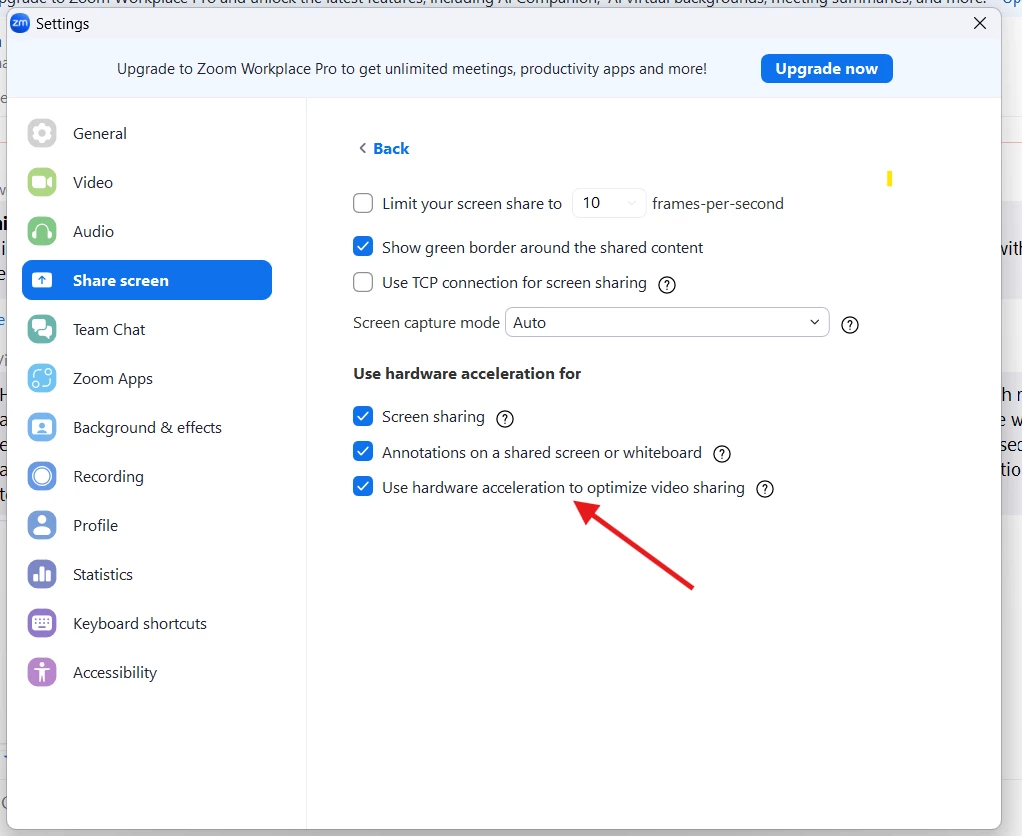
Task: Open the frames-per-second value dropdown
Action: point(609,203)
